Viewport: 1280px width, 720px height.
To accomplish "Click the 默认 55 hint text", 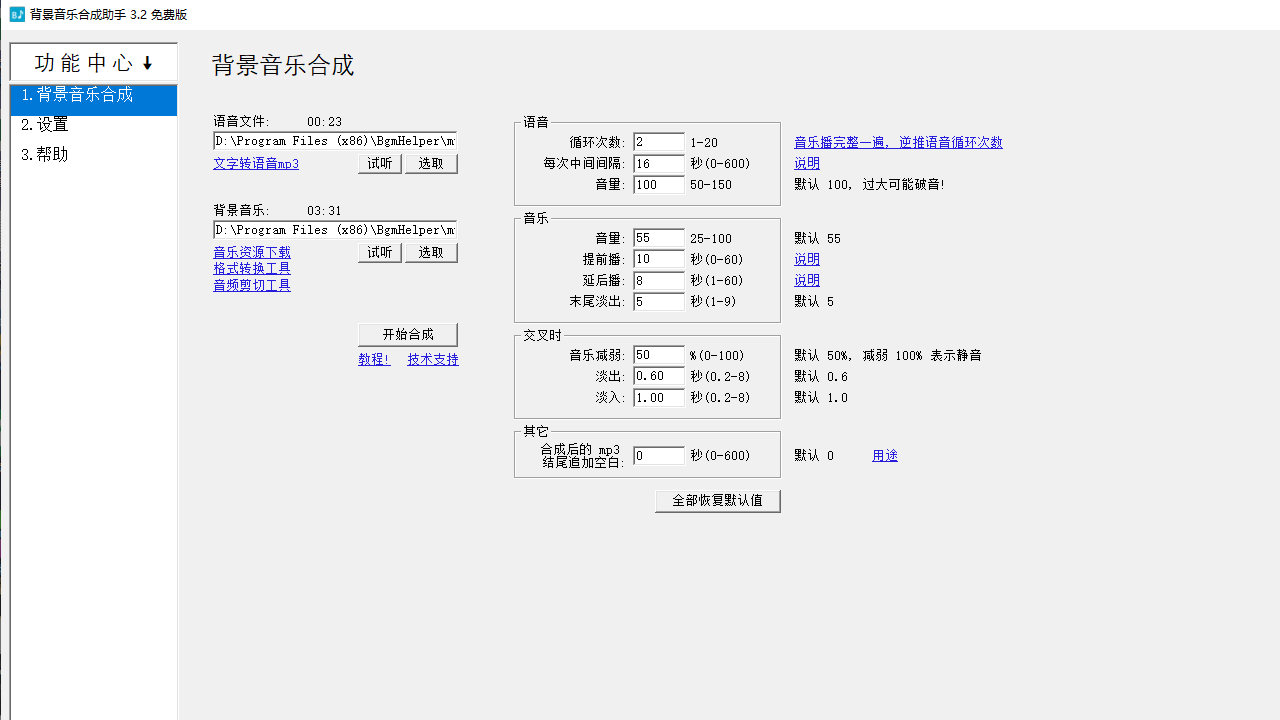I will pos(818,239).
